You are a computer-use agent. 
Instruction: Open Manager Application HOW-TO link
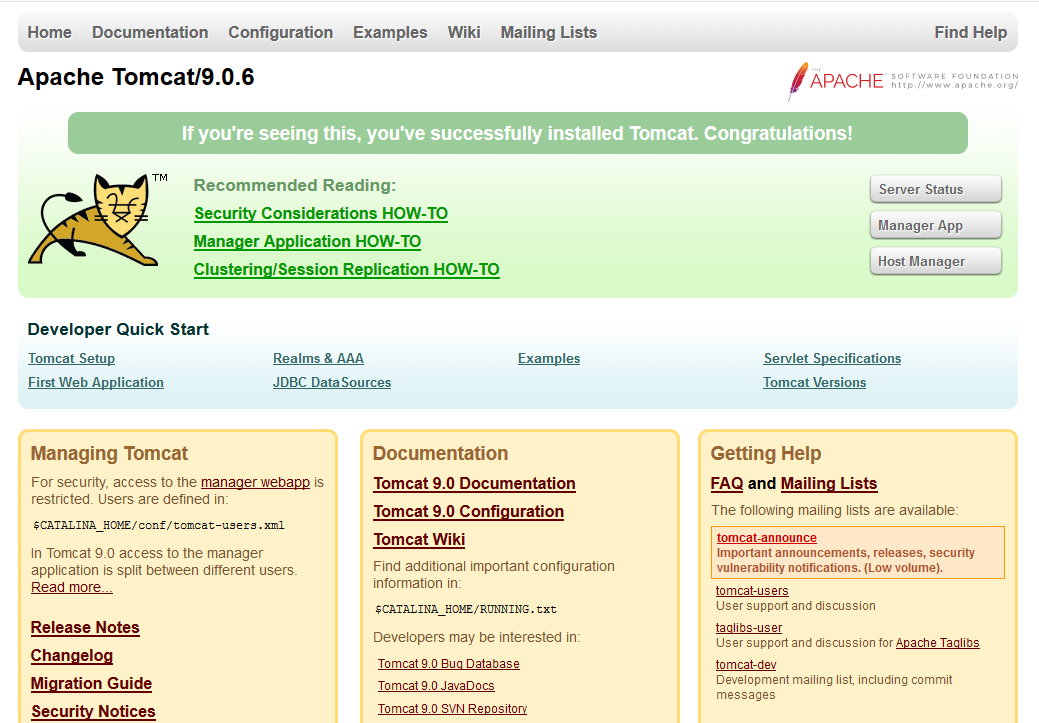point(307,241)
